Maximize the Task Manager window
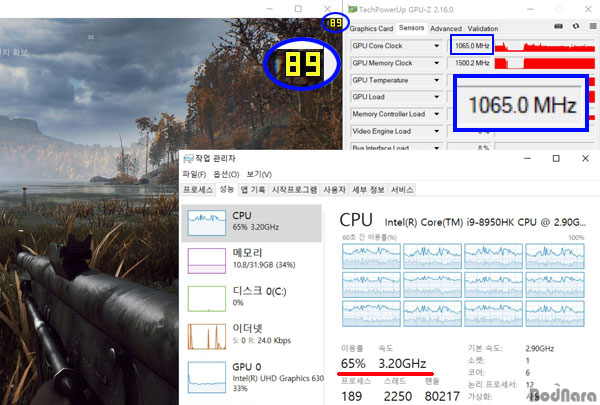Screen dimensions: 600x405 click(x=556, y=158)
